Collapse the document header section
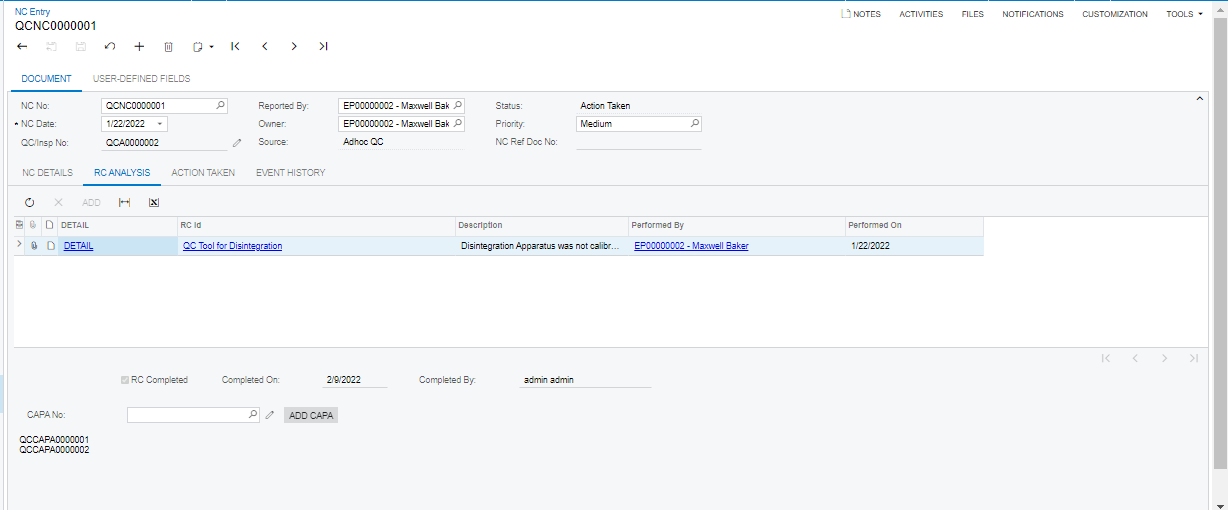This screenshot has height=510, width=1228. point(1199,99)
